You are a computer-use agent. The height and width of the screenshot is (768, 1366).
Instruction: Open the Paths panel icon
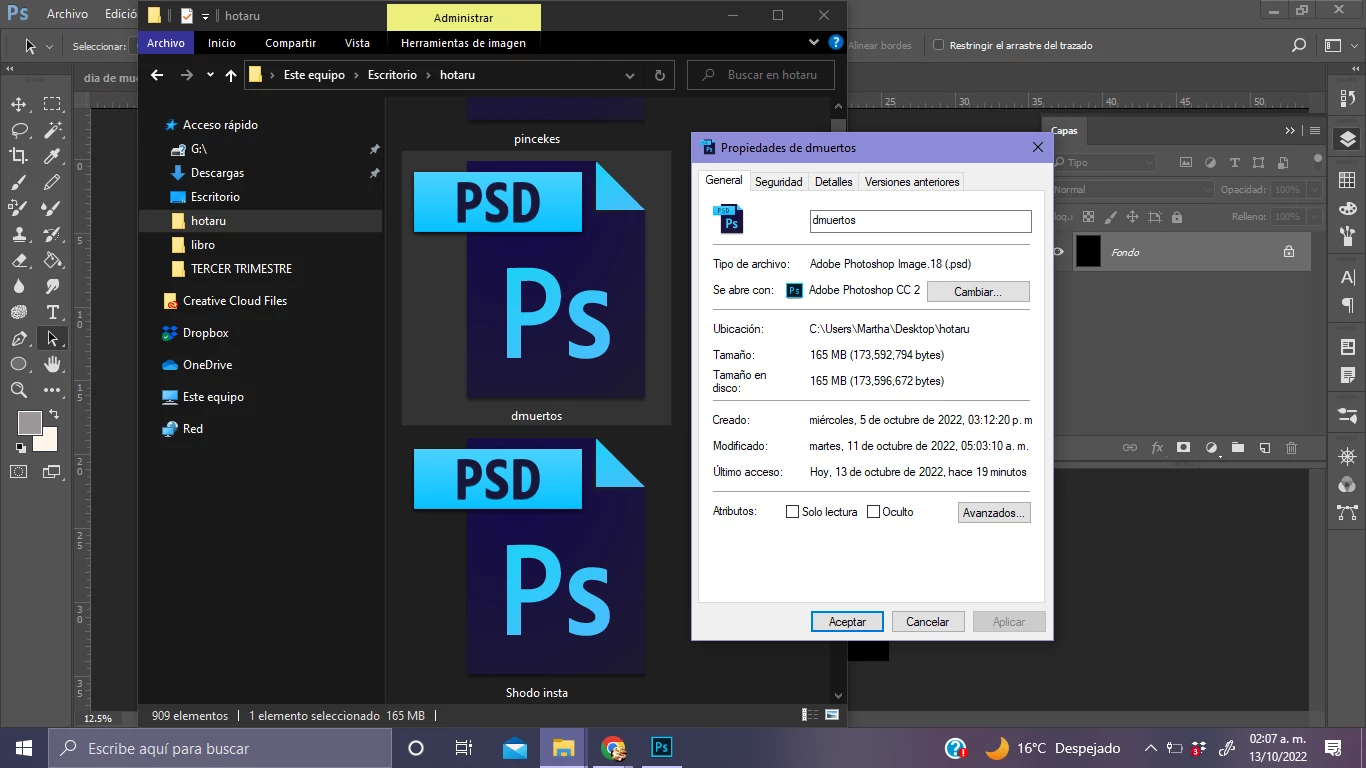pos(1347,513)
